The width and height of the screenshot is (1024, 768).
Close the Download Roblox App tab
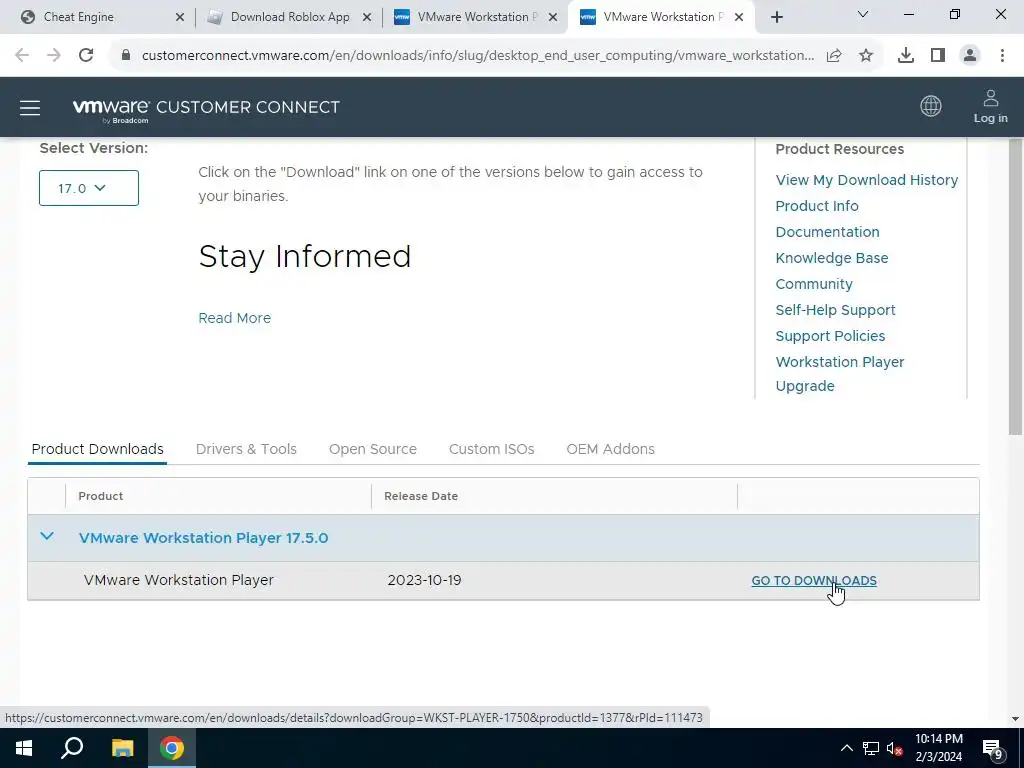tap(367, 18)
